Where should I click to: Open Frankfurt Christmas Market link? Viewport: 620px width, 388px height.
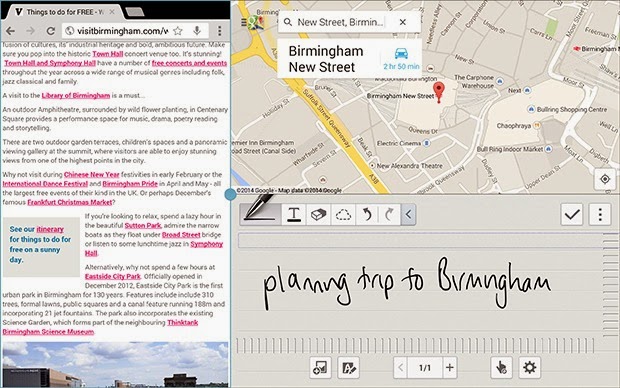coord(70,202)
